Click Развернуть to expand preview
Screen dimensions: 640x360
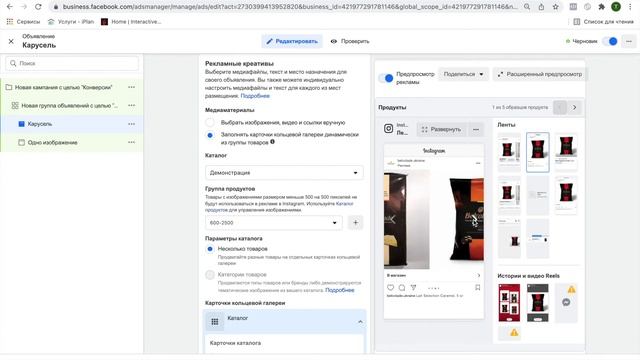[441, 129]
